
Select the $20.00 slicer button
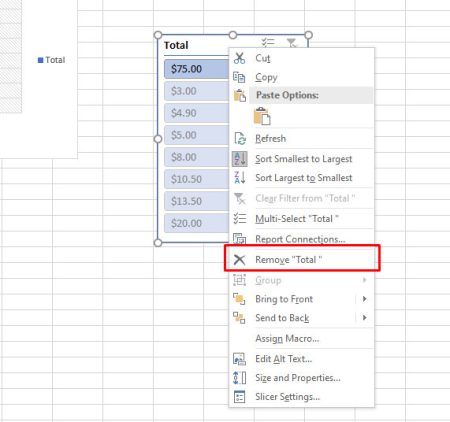point(197,223)
